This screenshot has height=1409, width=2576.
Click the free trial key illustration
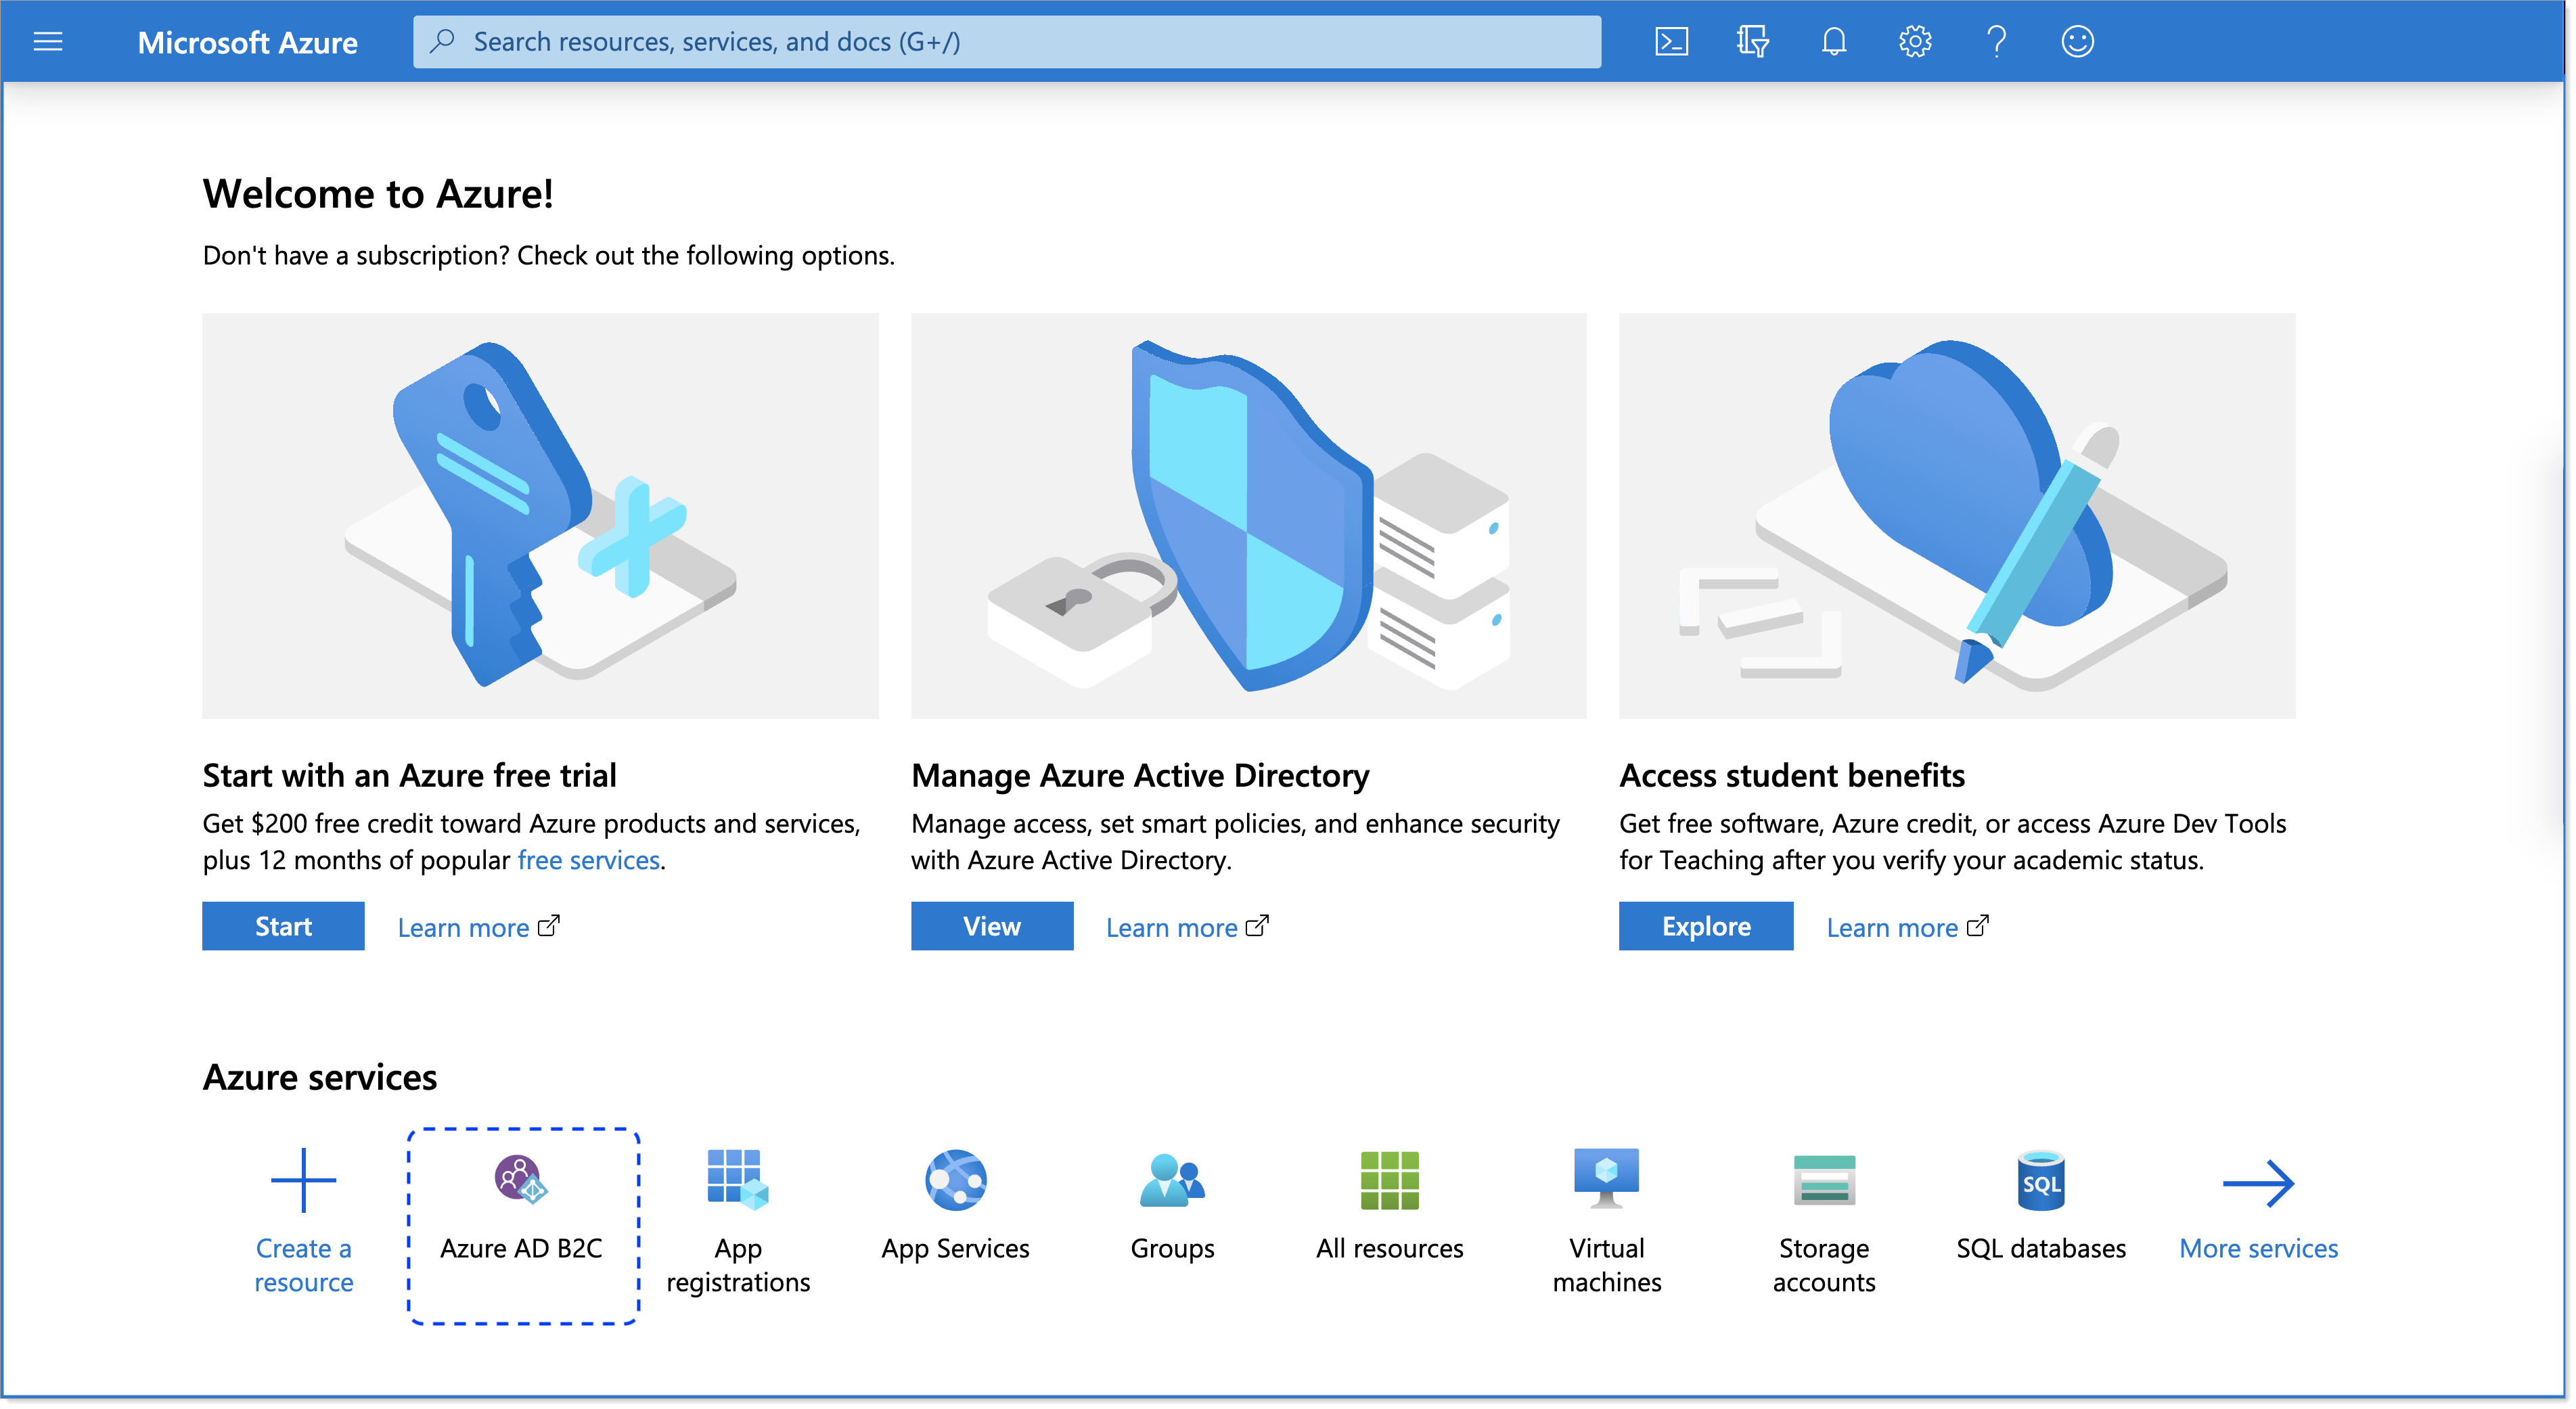click(x=540, y=516)
